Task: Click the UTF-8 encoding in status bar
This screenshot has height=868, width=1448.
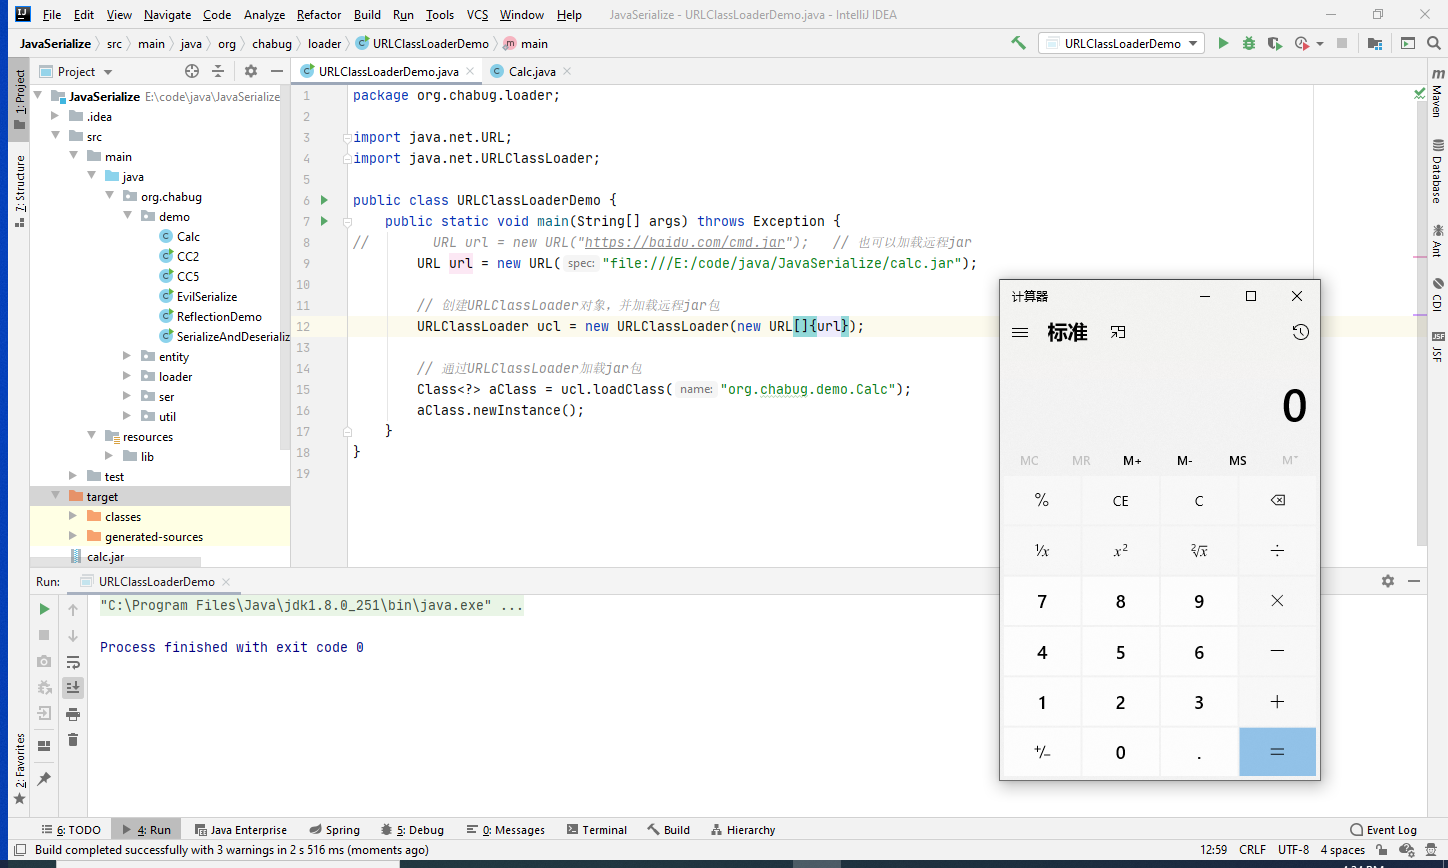Action: click(1293, 850)
